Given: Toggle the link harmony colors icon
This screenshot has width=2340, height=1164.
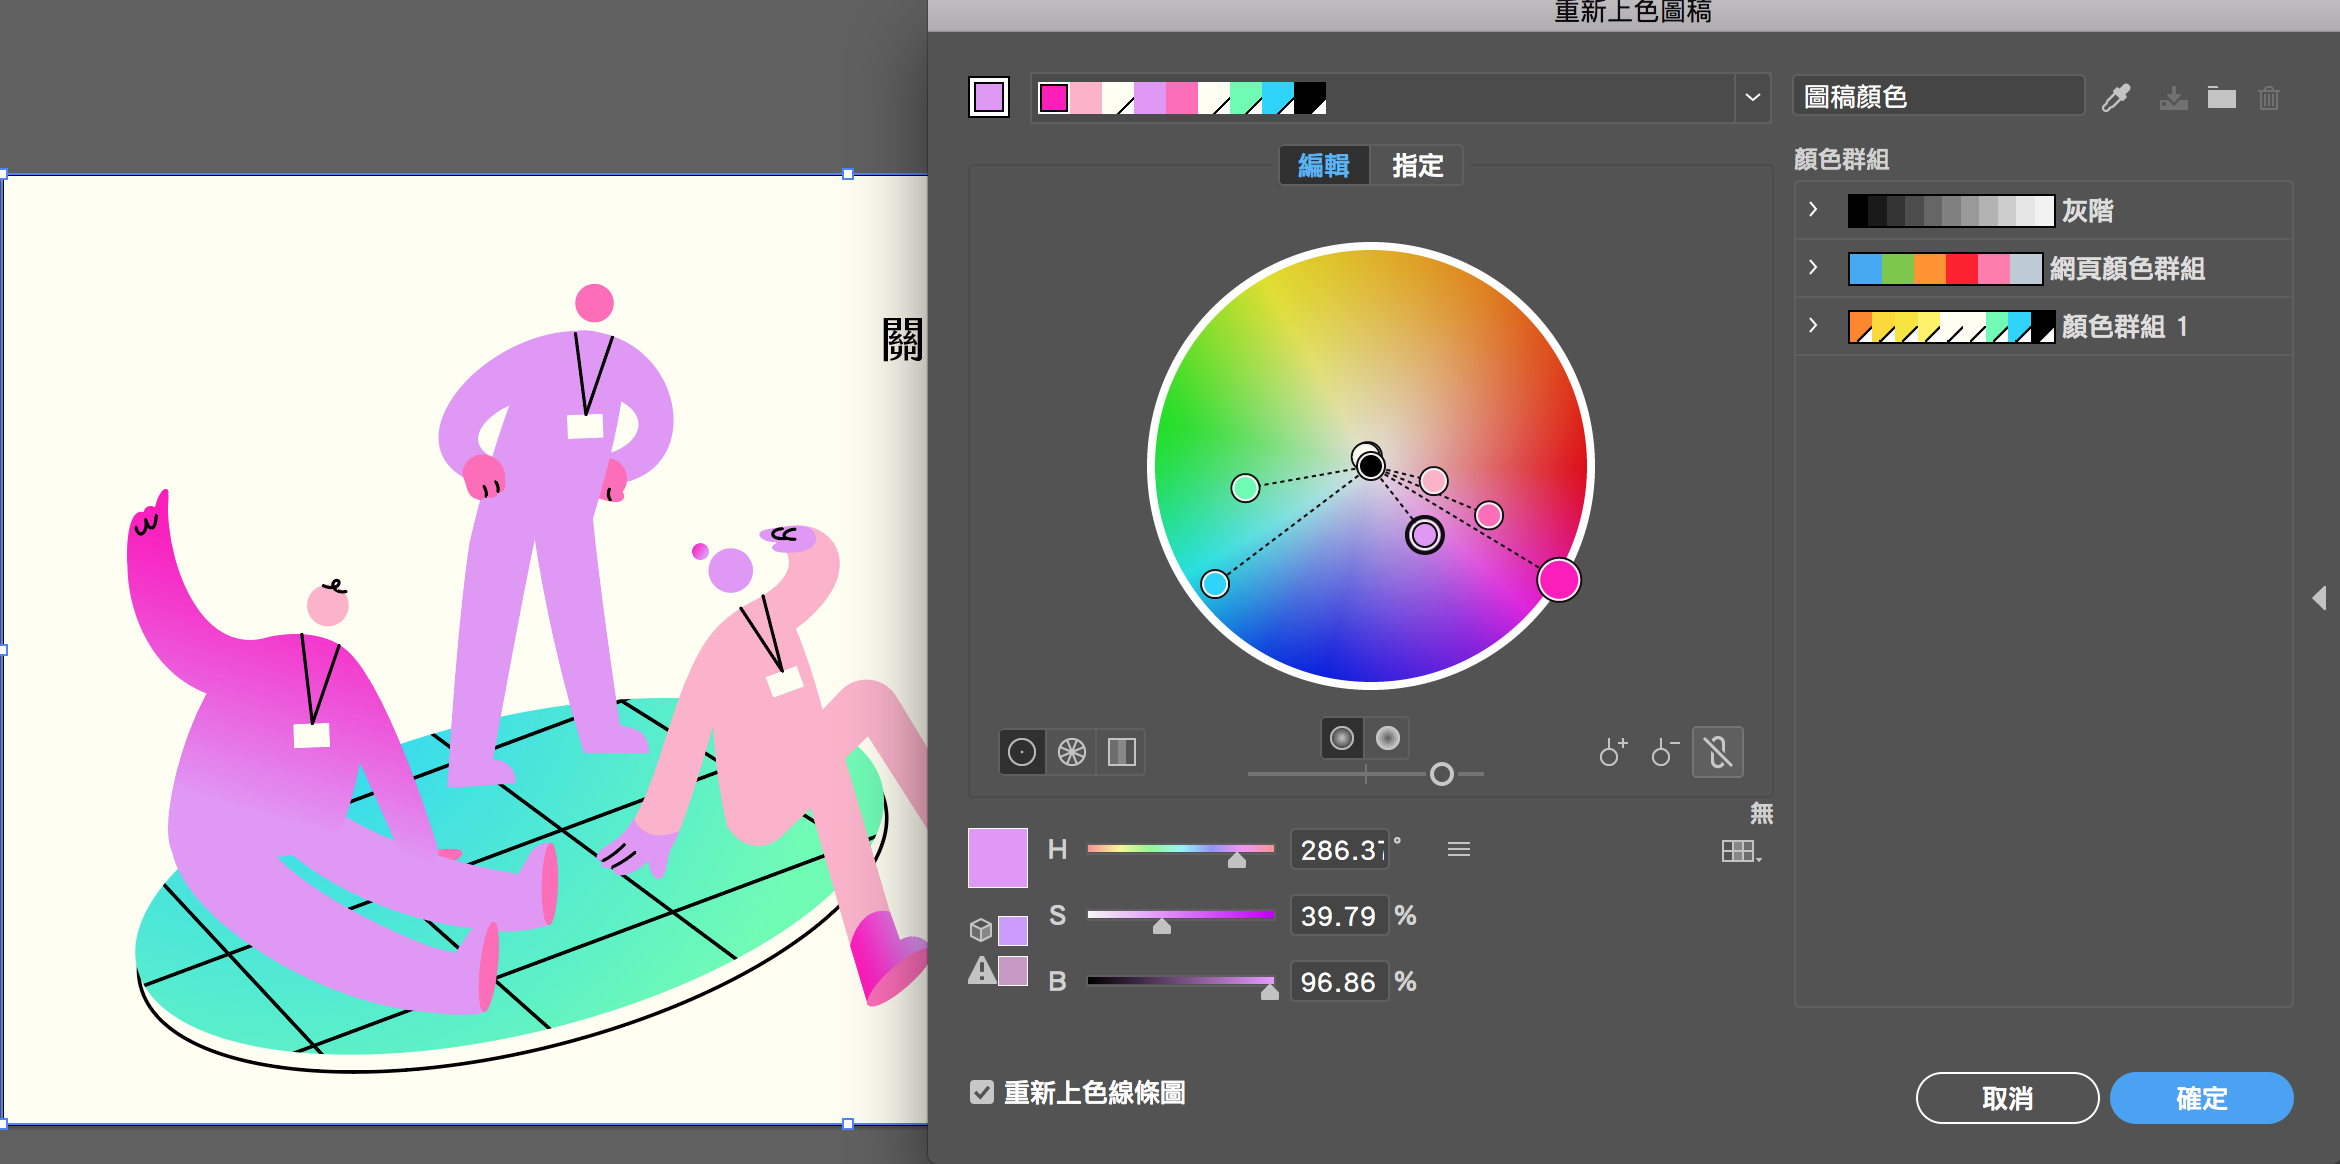Looking at the screenshot, I should (x=1718, y=752).
